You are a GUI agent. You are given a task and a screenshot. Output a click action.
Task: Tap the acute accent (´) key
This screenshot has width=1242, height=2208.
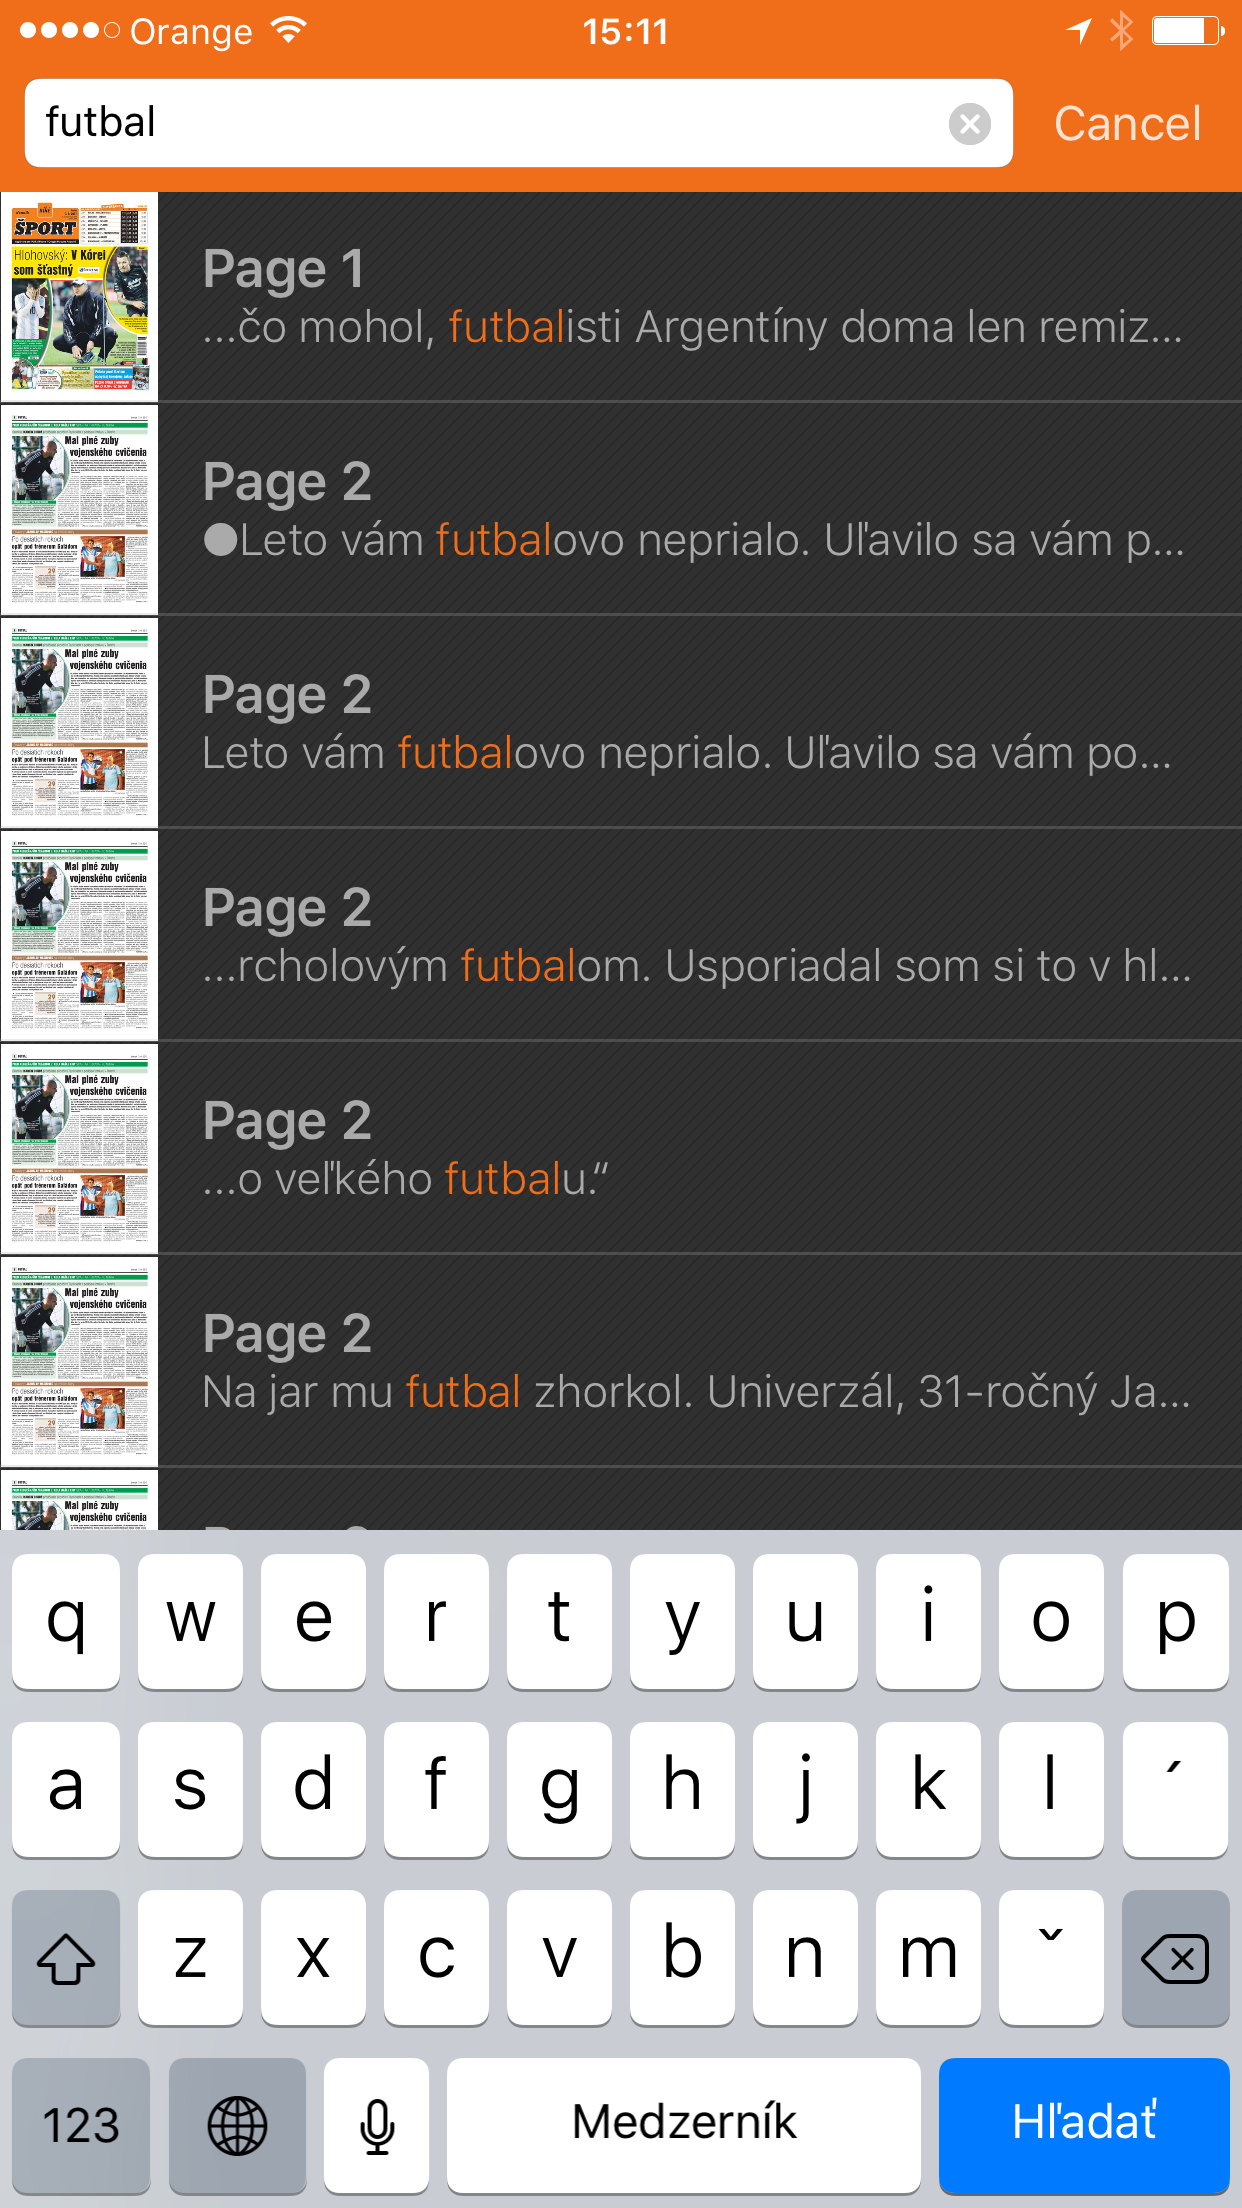1175,1789
